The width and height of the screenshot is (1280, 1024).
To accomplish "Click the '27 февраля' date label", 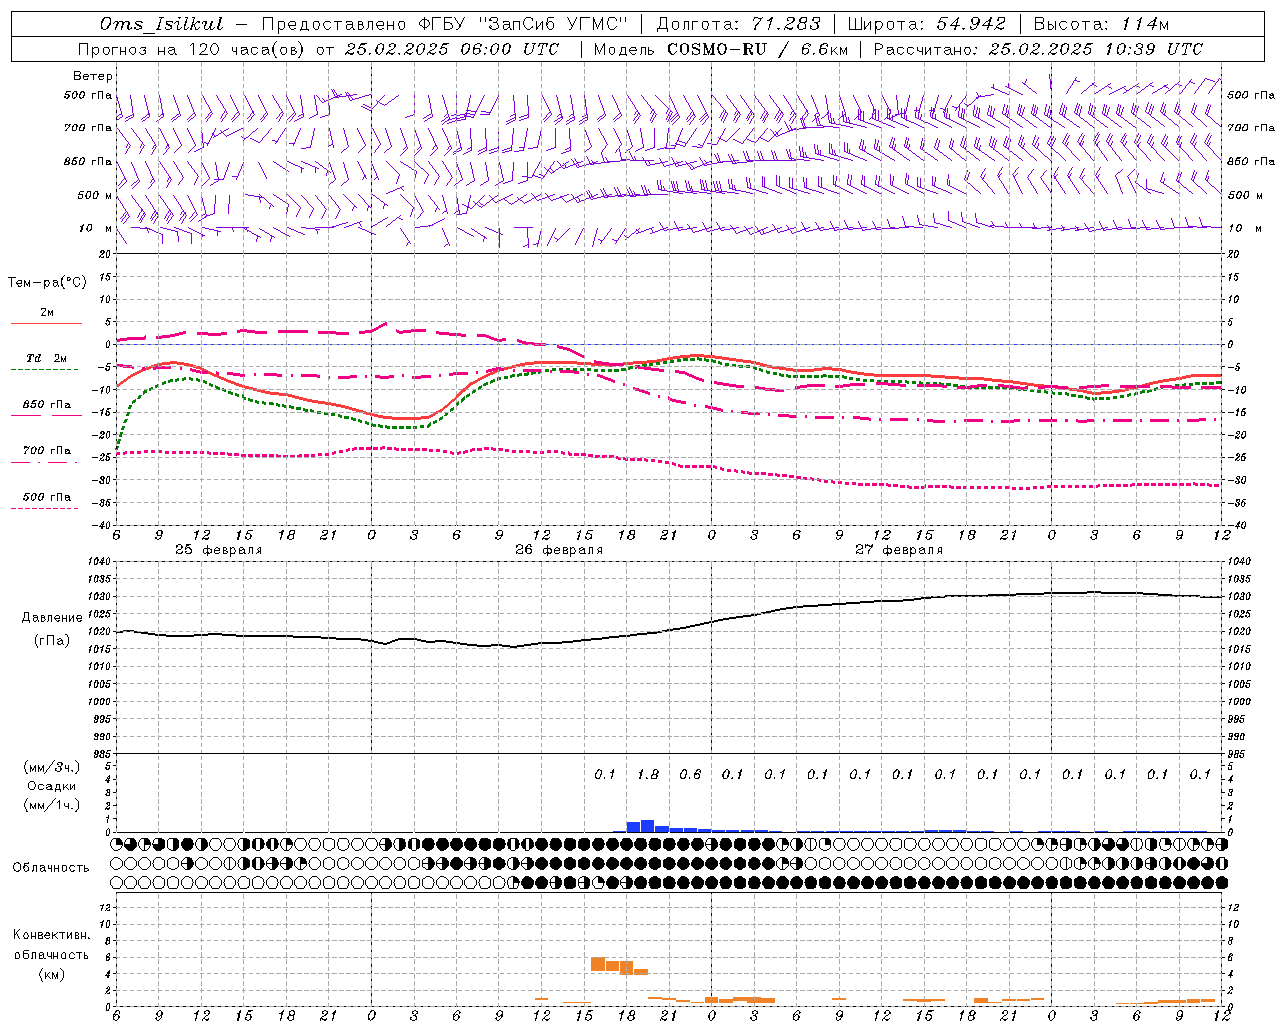I will pyautogui.click(x=899, y=550).
